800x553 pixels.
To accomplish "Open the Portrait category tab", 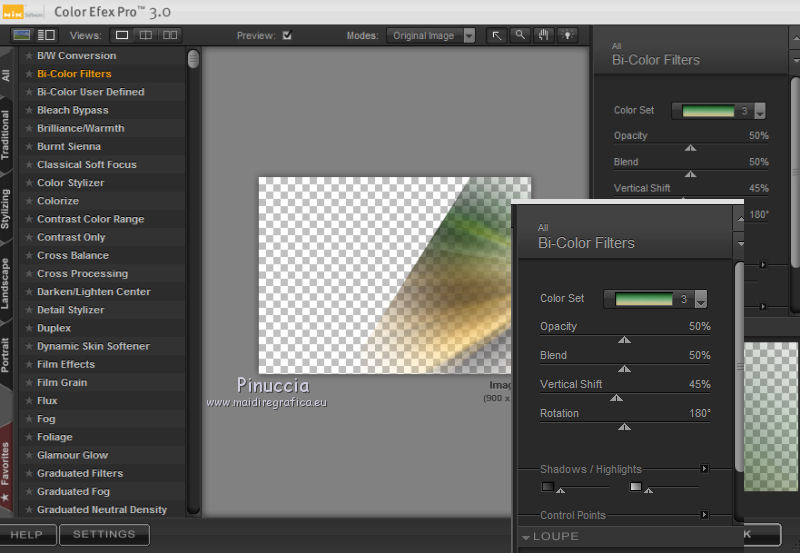I will point(6,355).
